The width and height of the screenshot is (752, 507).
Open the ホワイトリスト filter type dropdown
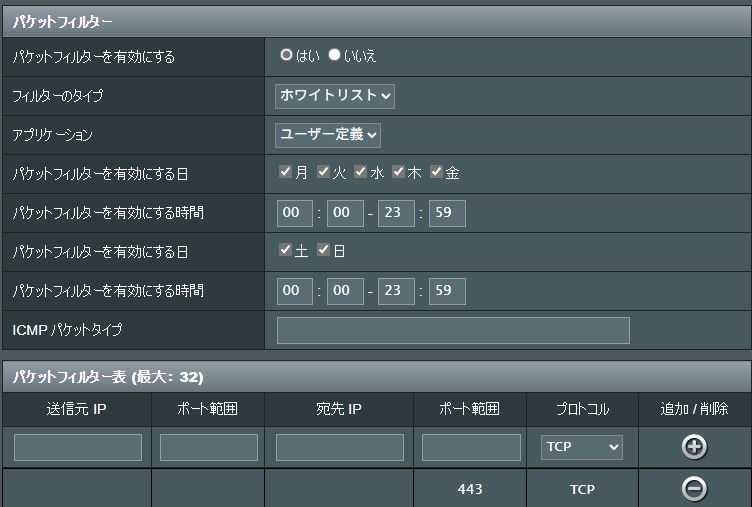coord(335,96)
